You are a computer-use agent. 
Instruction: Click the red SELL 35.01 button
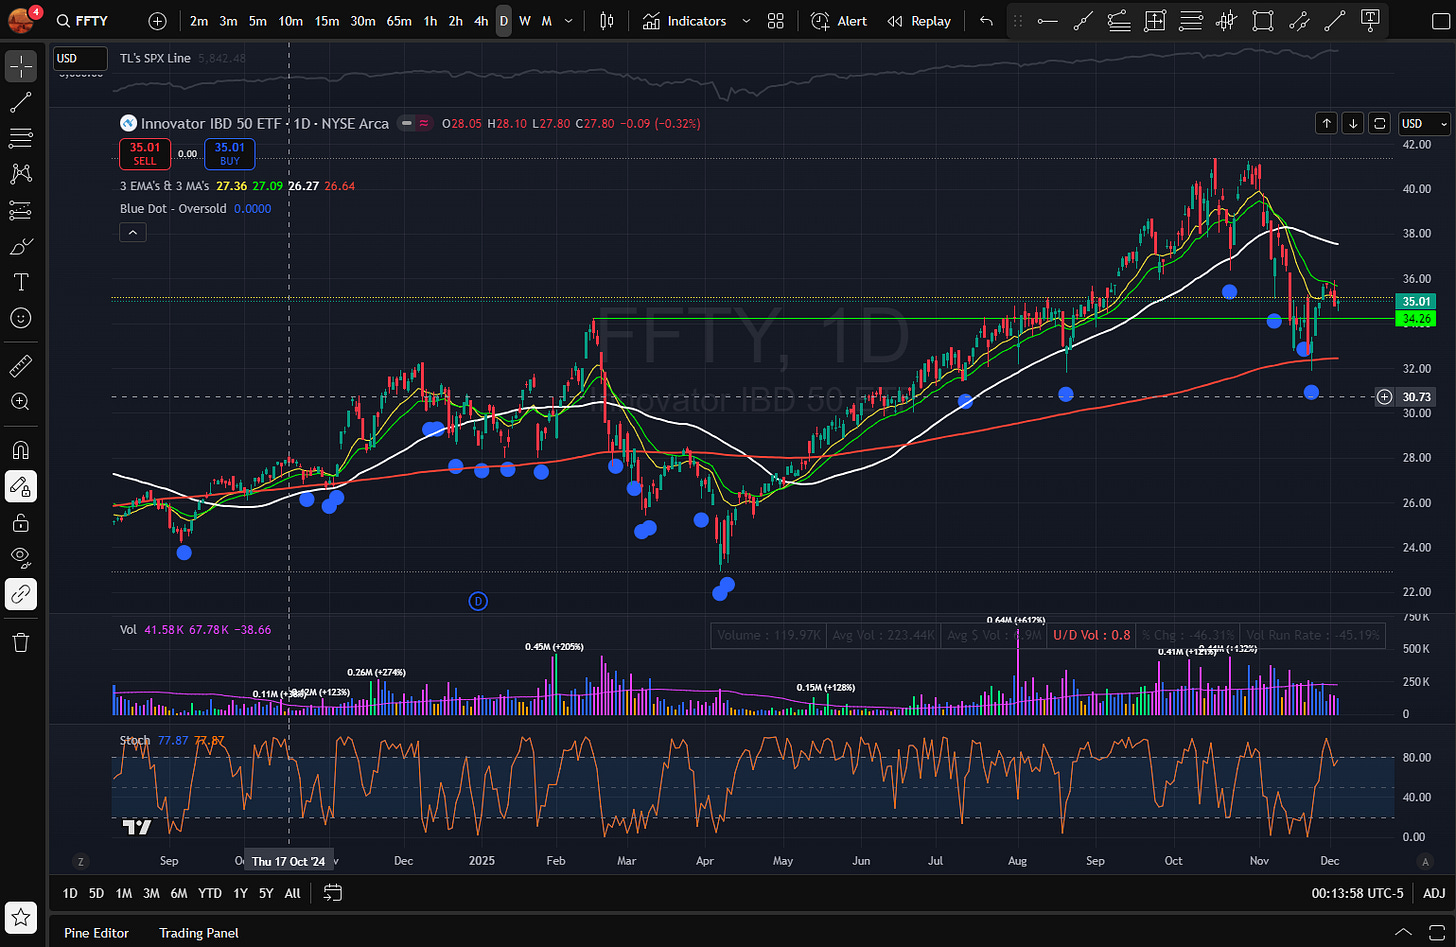(145, 154)
